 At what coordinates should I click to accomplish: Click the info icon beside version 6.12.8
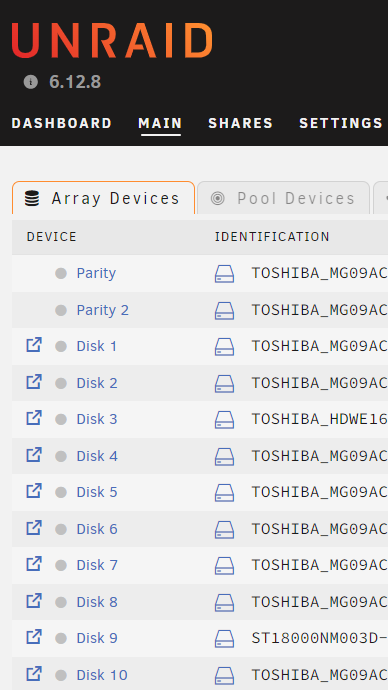coord(31,82)
